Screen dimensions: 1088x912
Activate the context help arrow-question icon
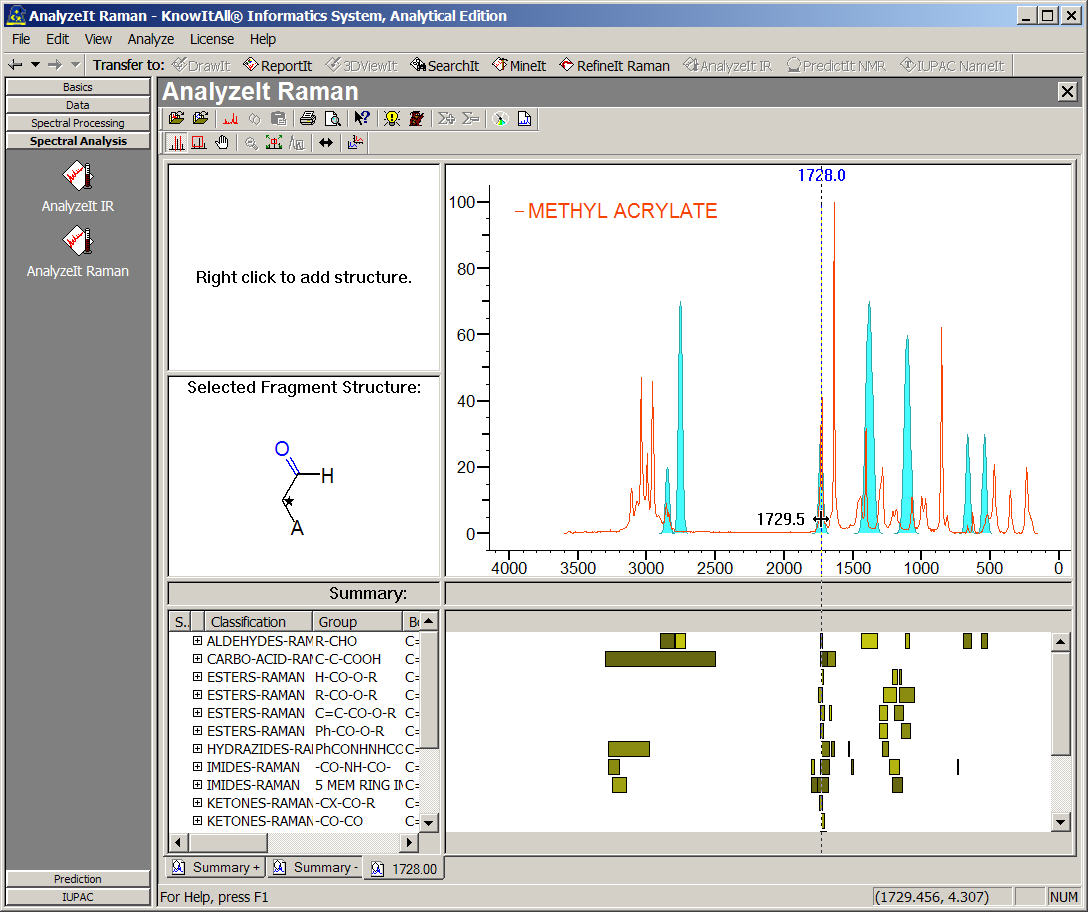point(362,119)
